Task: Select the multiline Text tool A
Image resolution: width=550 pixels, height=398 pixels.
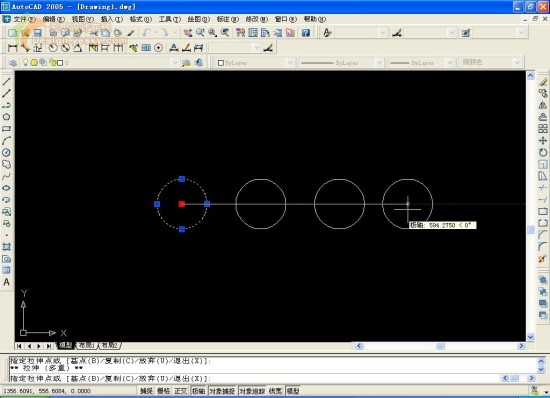Action: [x=6, y=282]
